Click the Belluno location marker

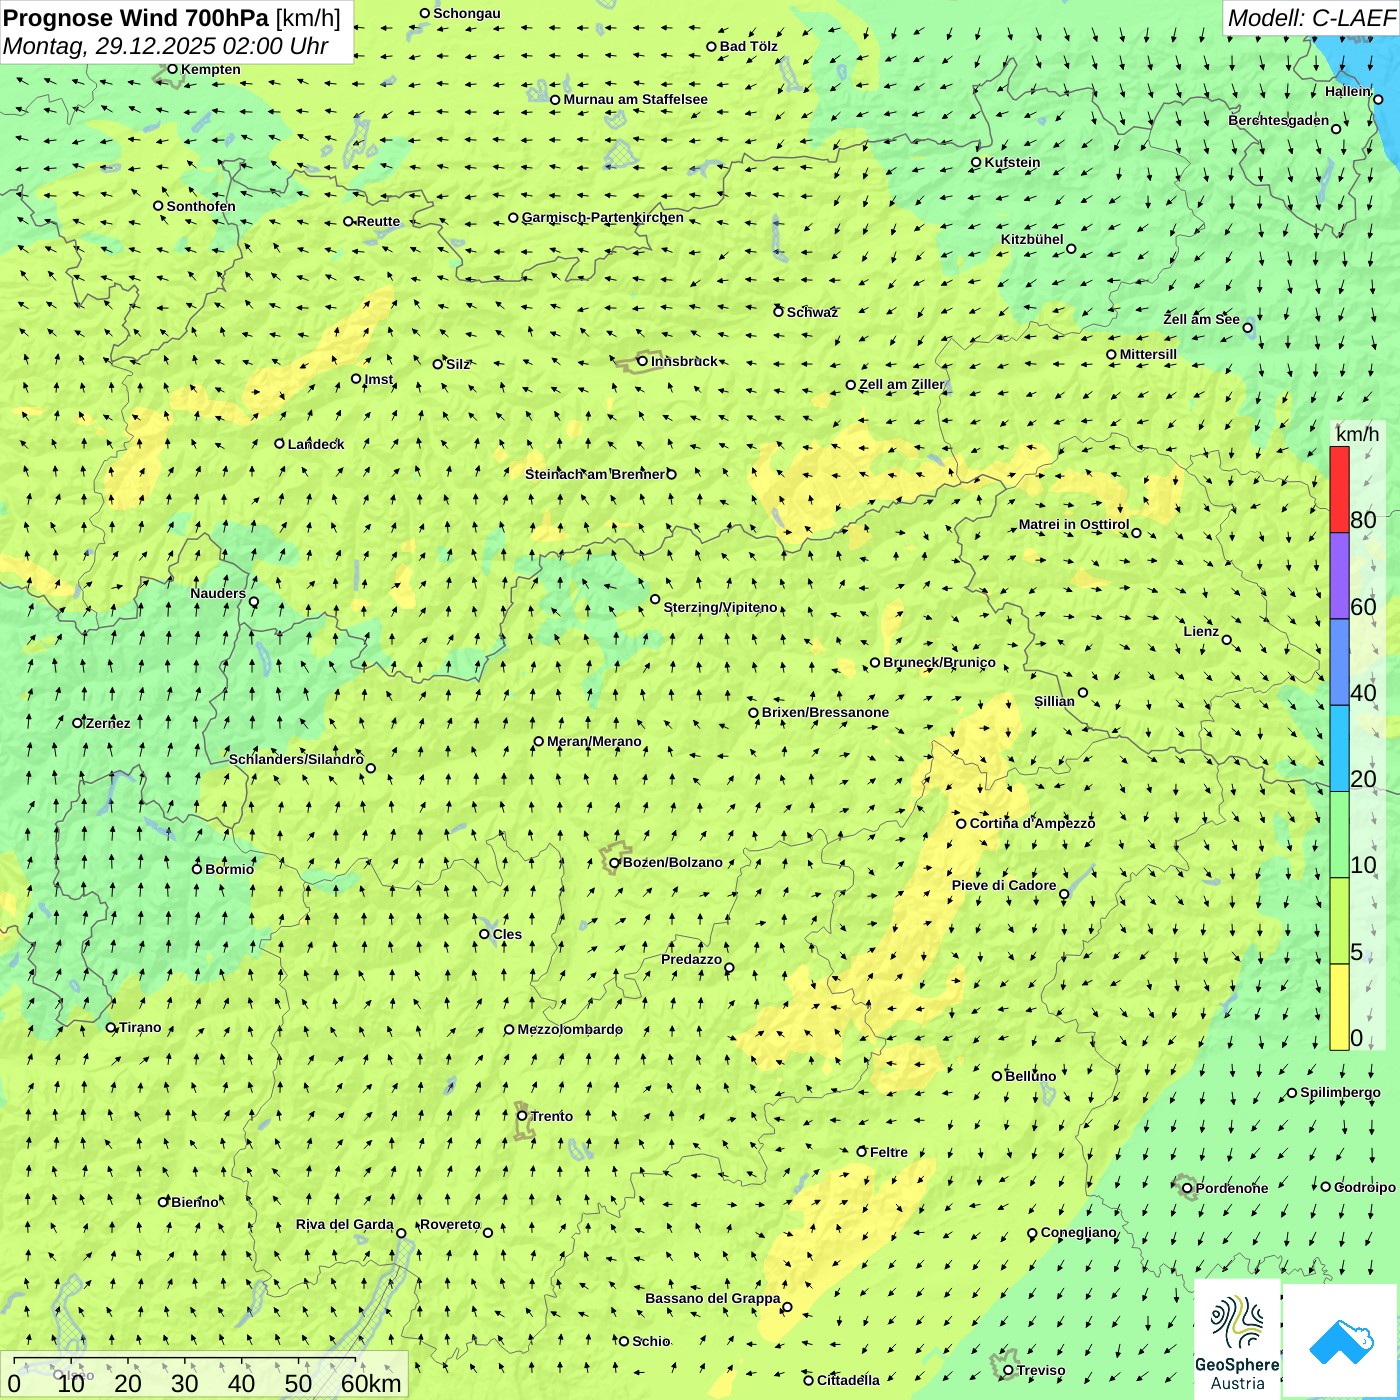(997, 1076)
